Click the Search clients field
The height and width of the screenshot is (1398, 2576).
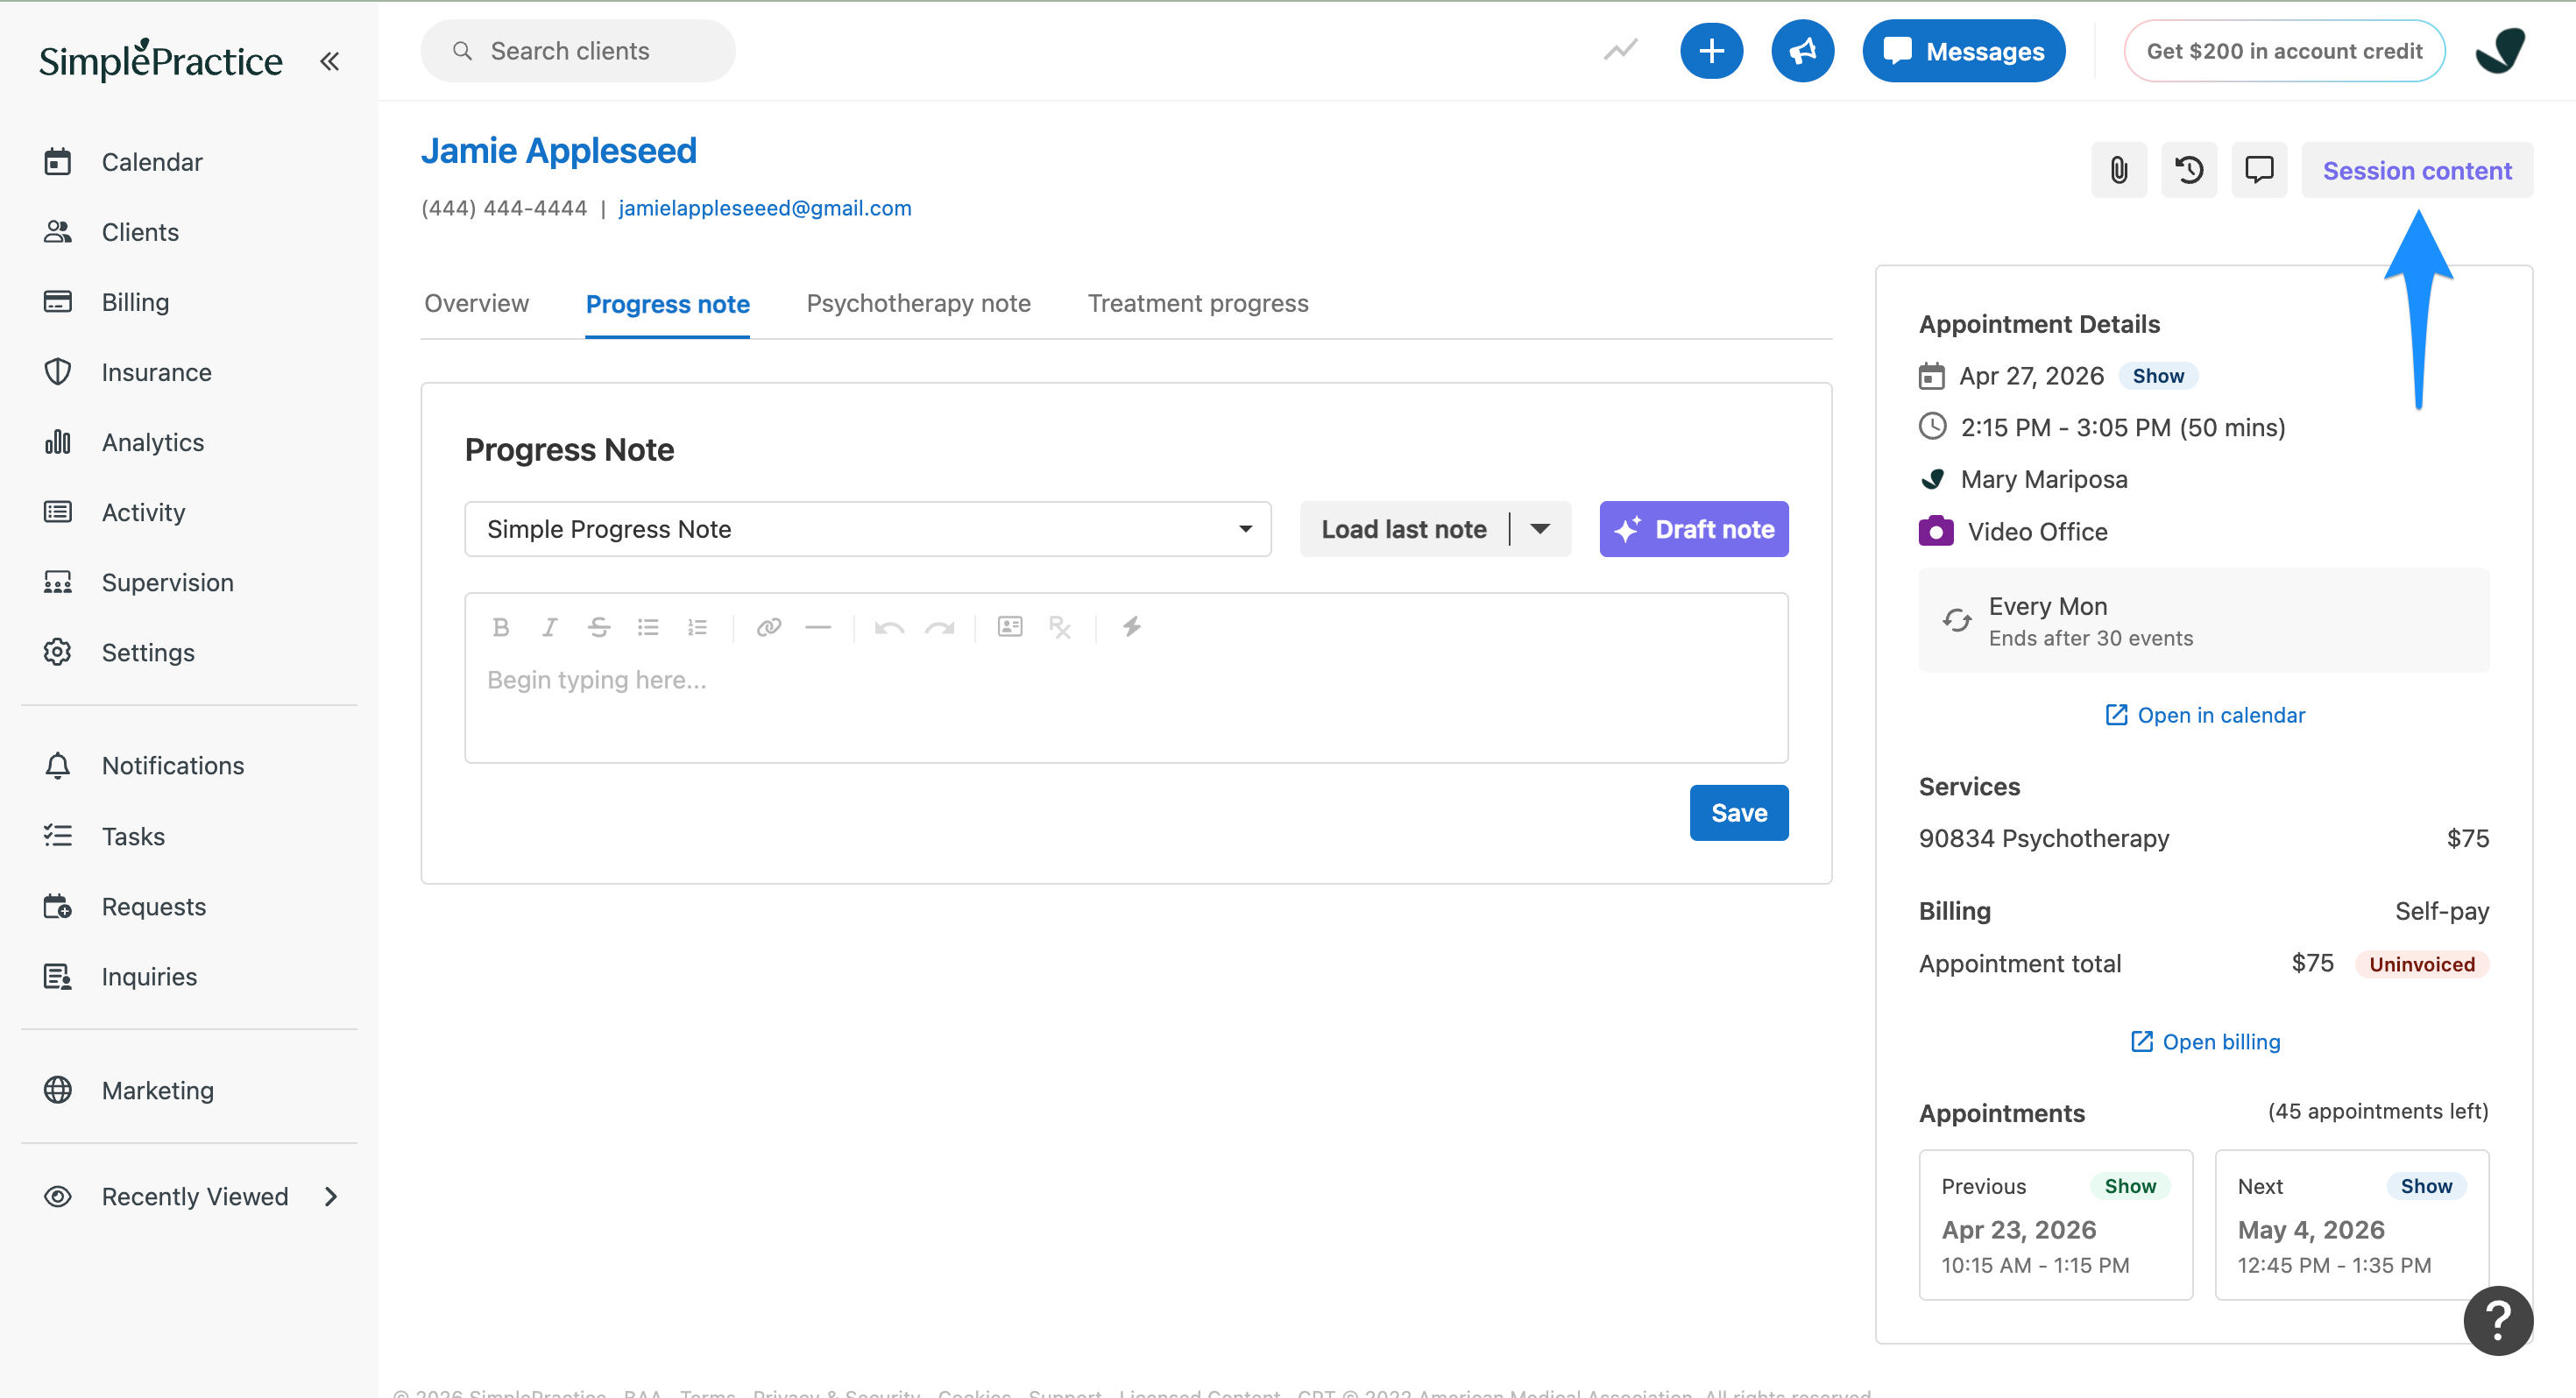click(x=578, y=51)
